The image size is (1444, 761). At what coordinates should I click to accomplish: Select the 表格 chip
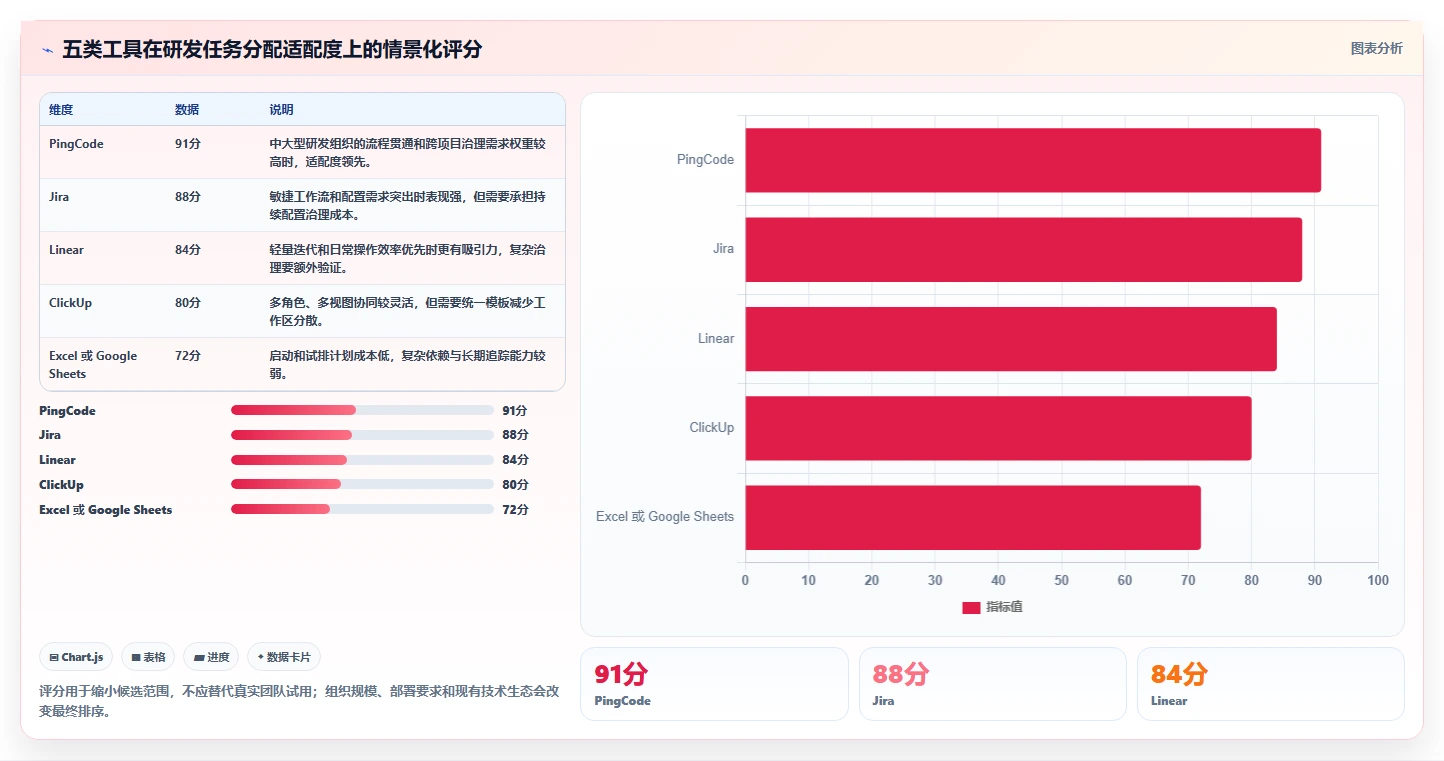(x=148, y=657)
